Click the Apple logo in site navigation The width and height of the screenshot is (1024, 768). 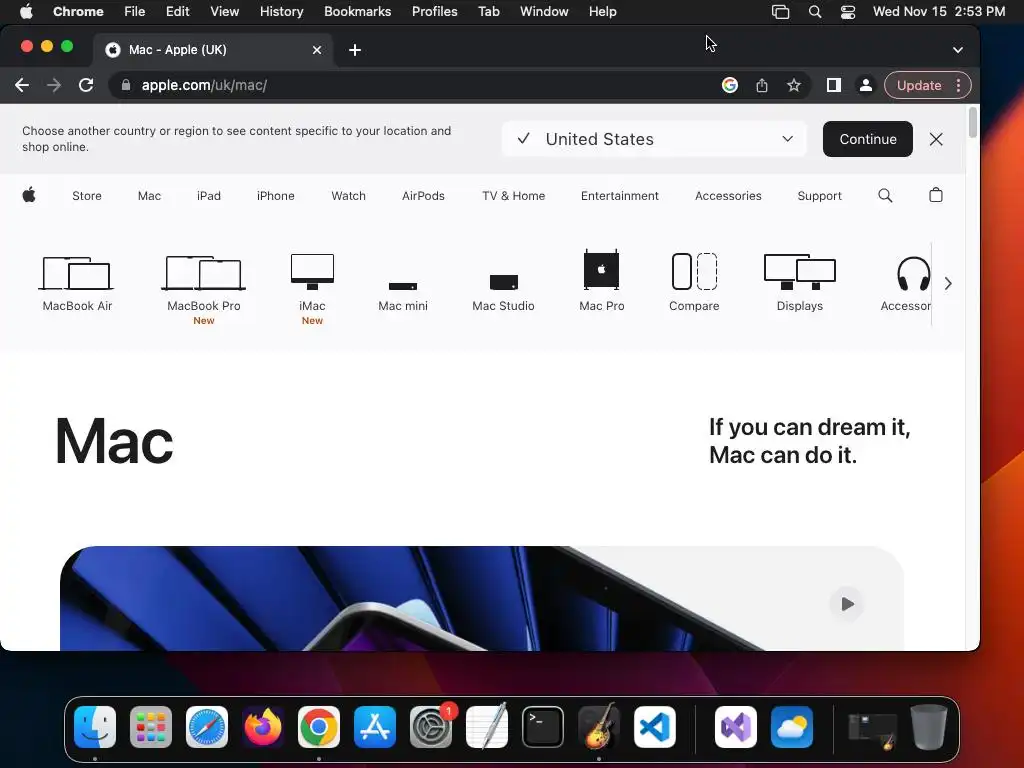(x=29, y=195)
